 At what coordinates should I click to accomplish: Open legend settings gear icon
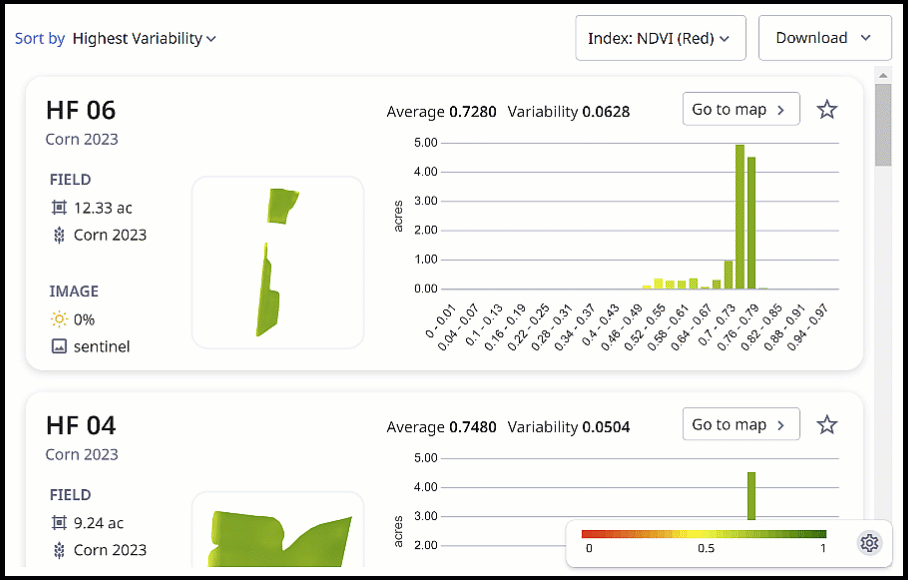(869, 543)
